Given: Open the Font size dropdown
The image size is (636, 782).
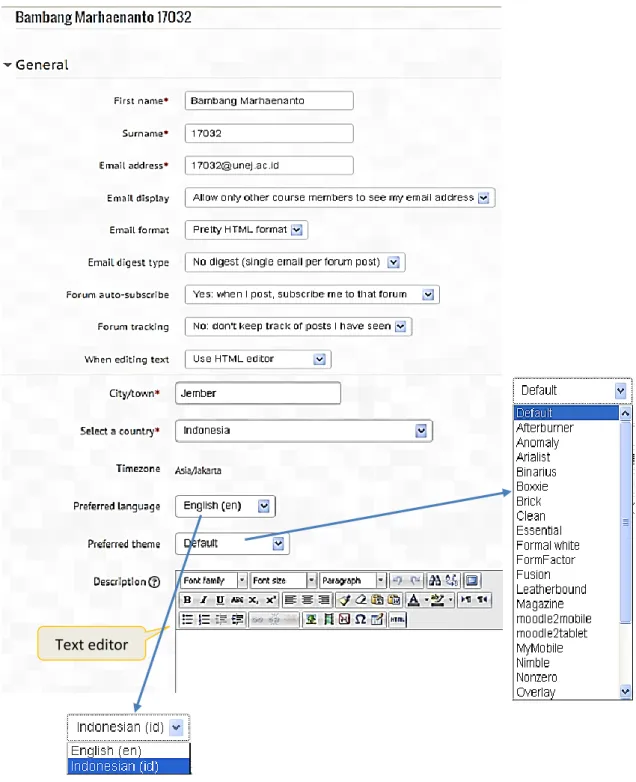Looking at the screenshot, I should tap(283, 581).
